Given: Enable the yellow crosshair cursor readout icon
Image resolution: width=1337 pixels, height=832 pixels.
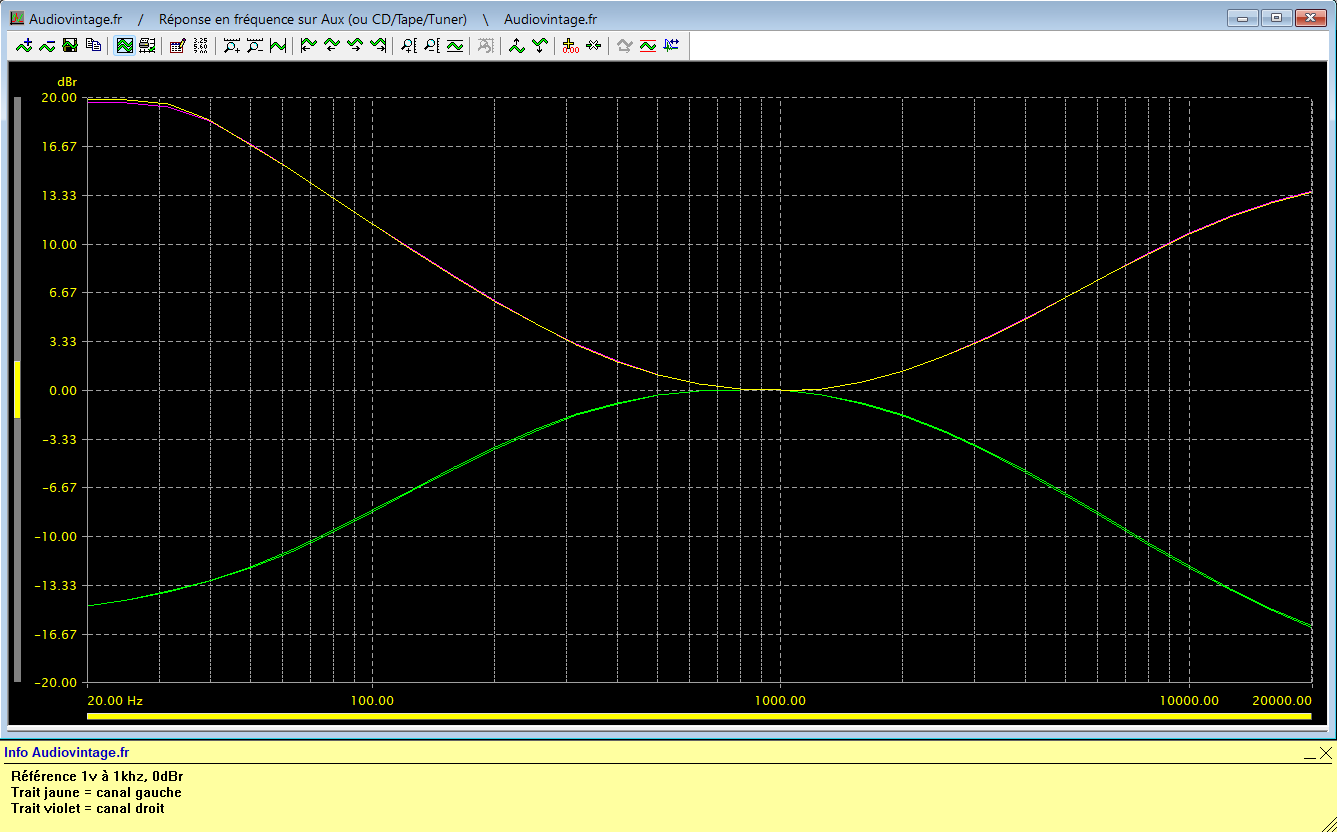Looking at the screenshot, I should point(570,45).
